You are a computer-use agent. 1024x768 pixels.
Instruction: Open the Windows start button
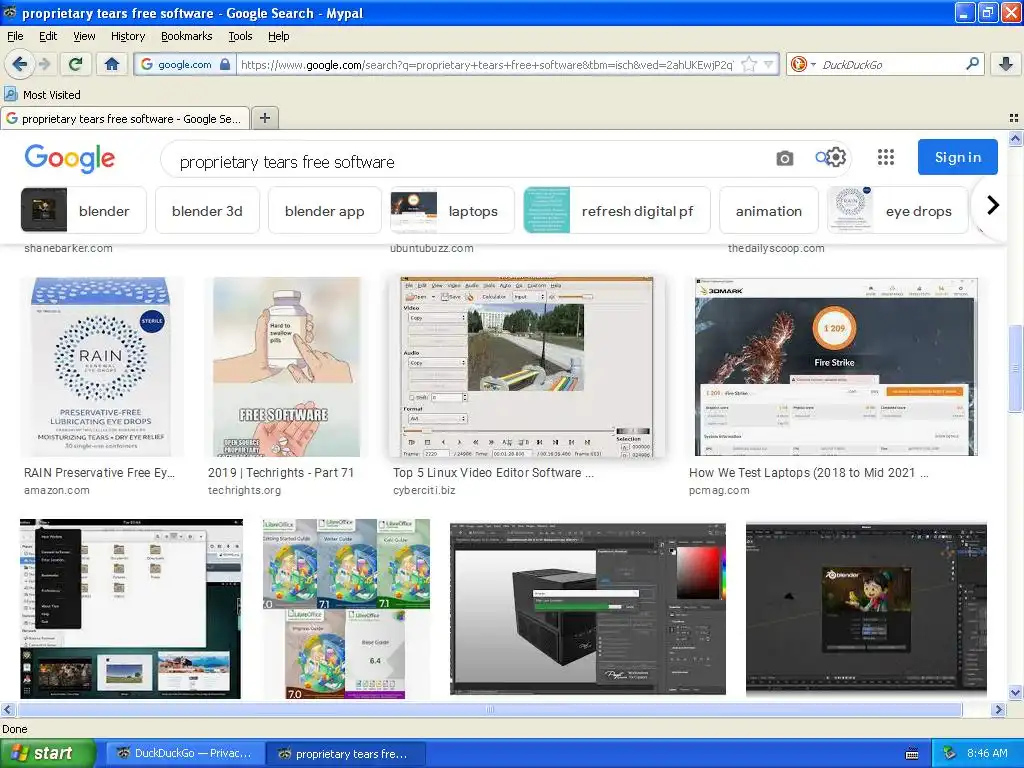(x=47, y=753)
